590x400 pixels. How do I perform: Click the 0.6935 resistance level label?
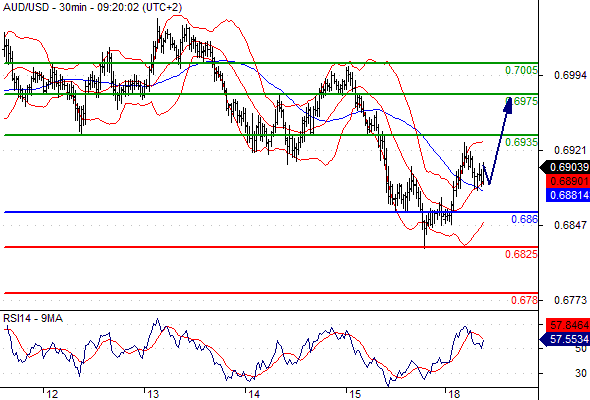521,142
